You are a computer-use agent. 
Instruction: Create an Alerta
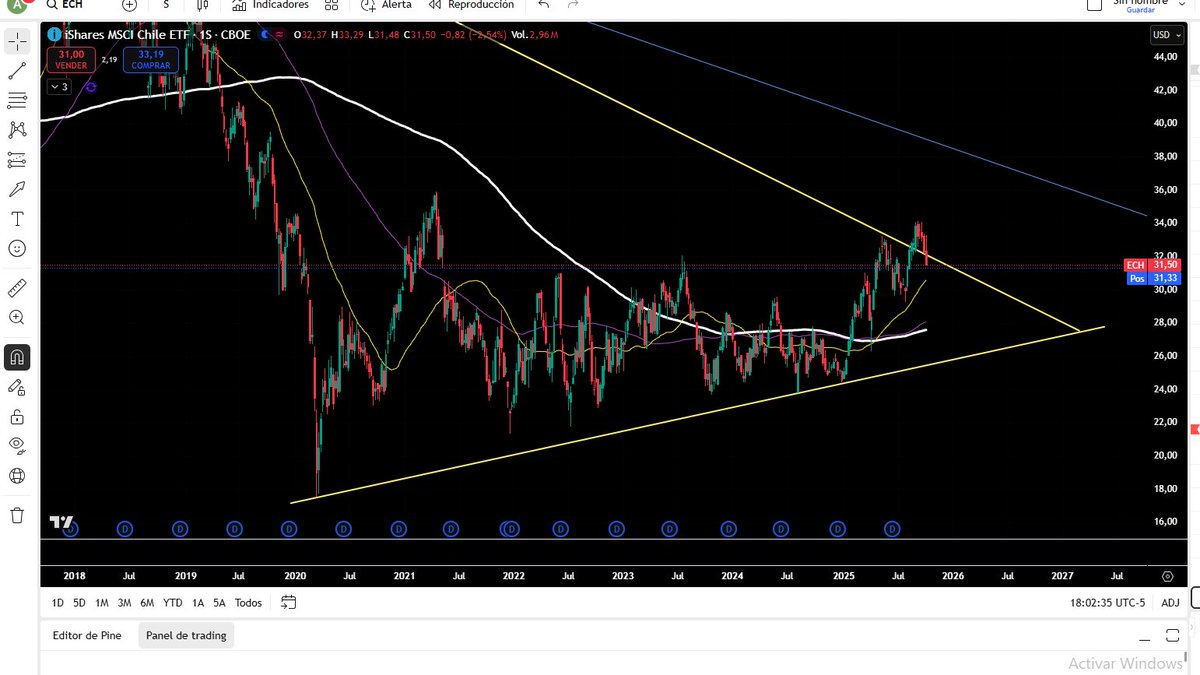[388, 5]
